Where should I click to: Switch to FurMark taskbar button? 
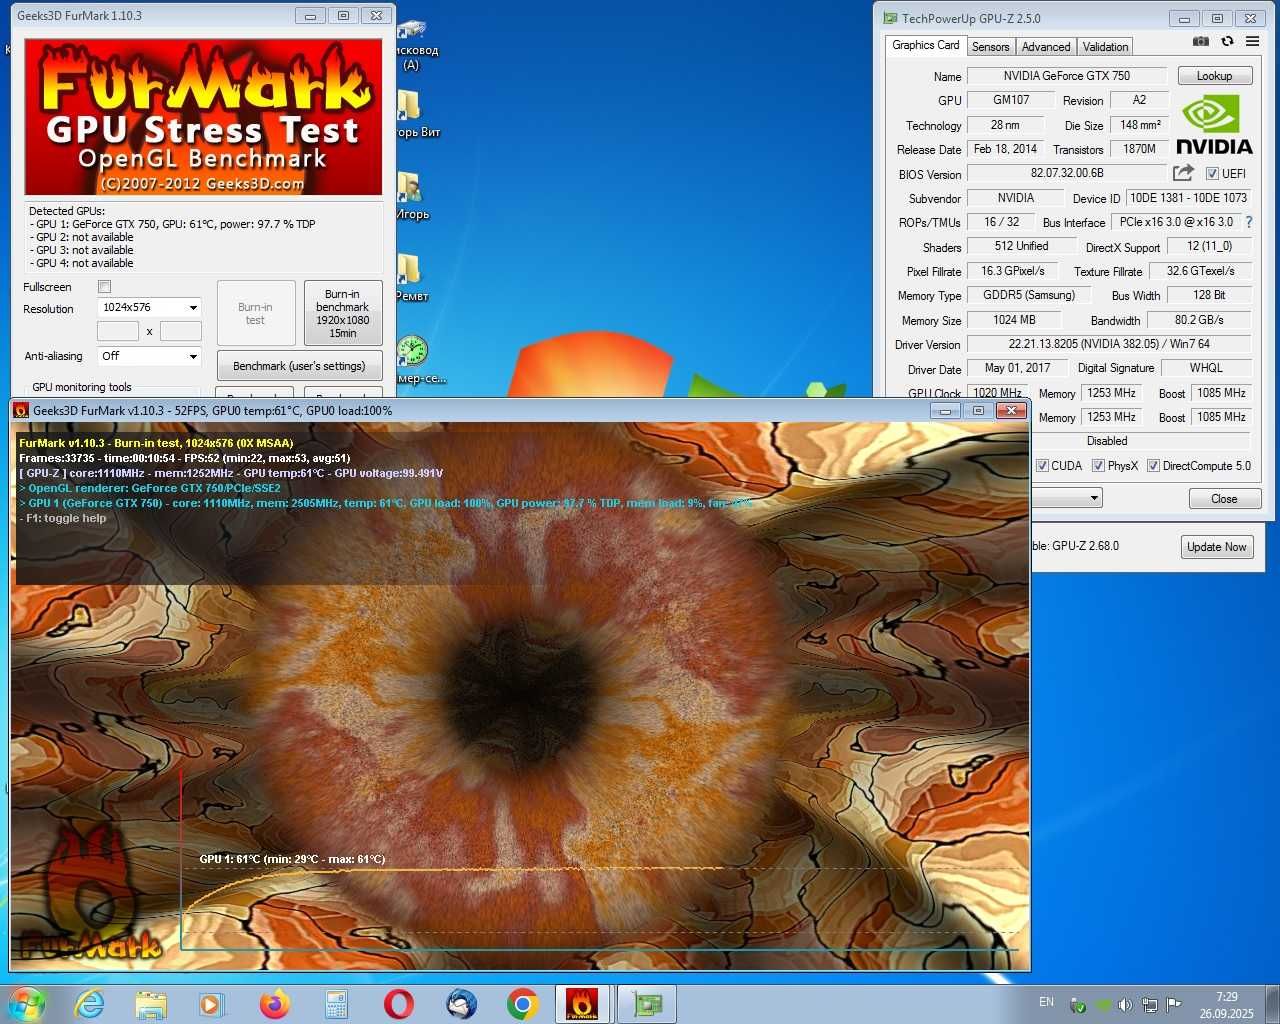[583, 1004]
